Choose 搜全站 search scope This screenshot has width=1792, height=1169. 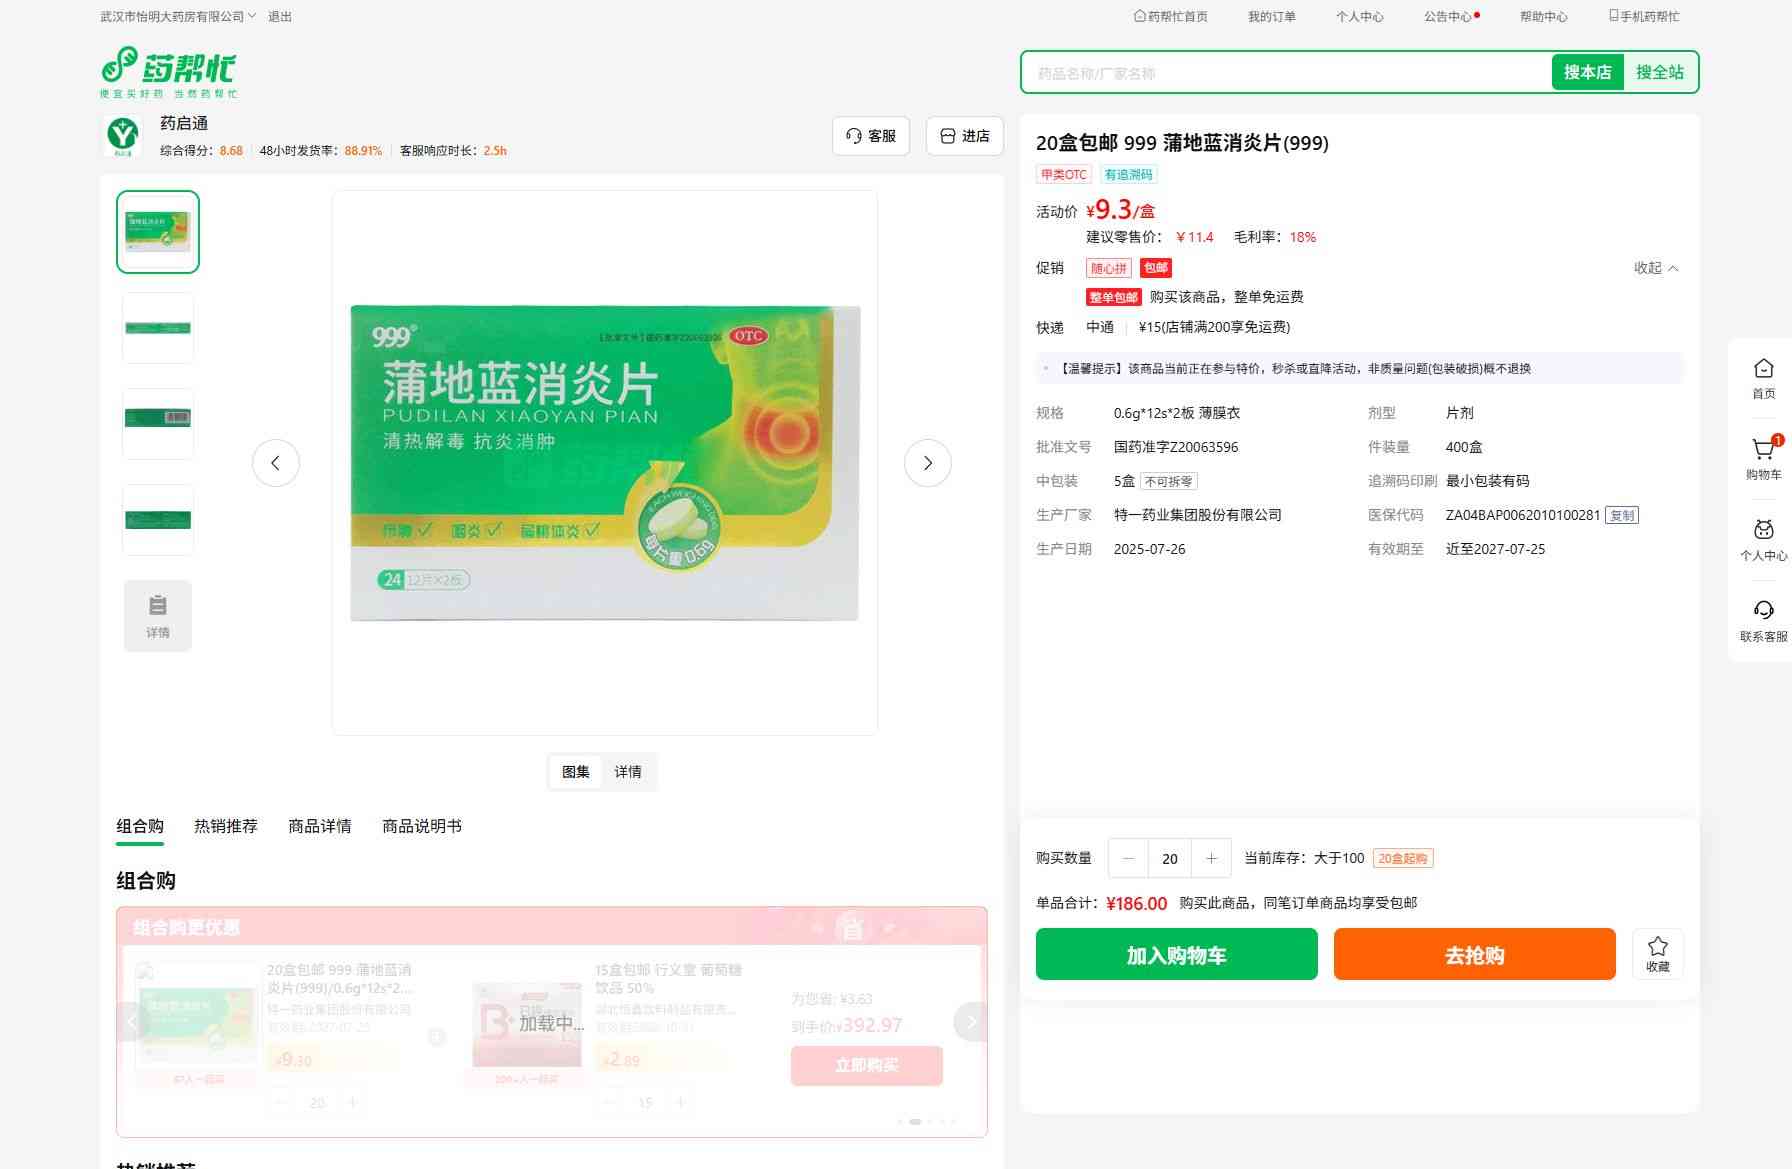click(x=1659, y=72)
